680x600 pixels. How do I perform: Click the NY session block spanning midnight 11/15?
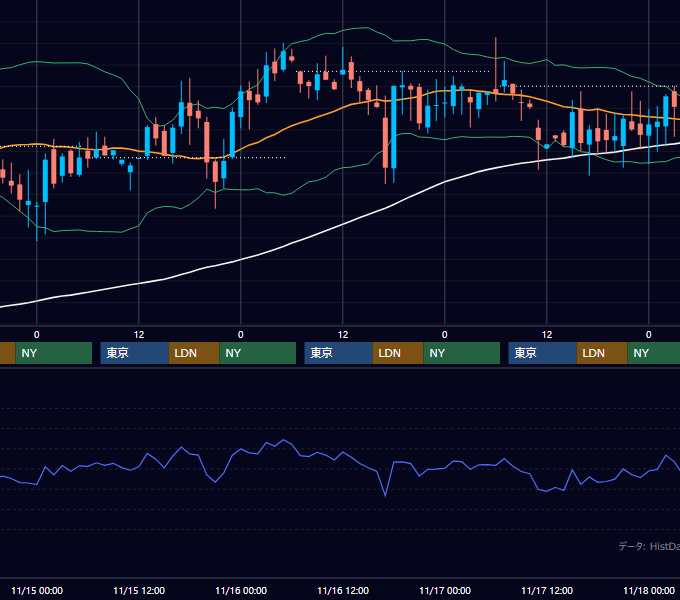click(54, 353)
